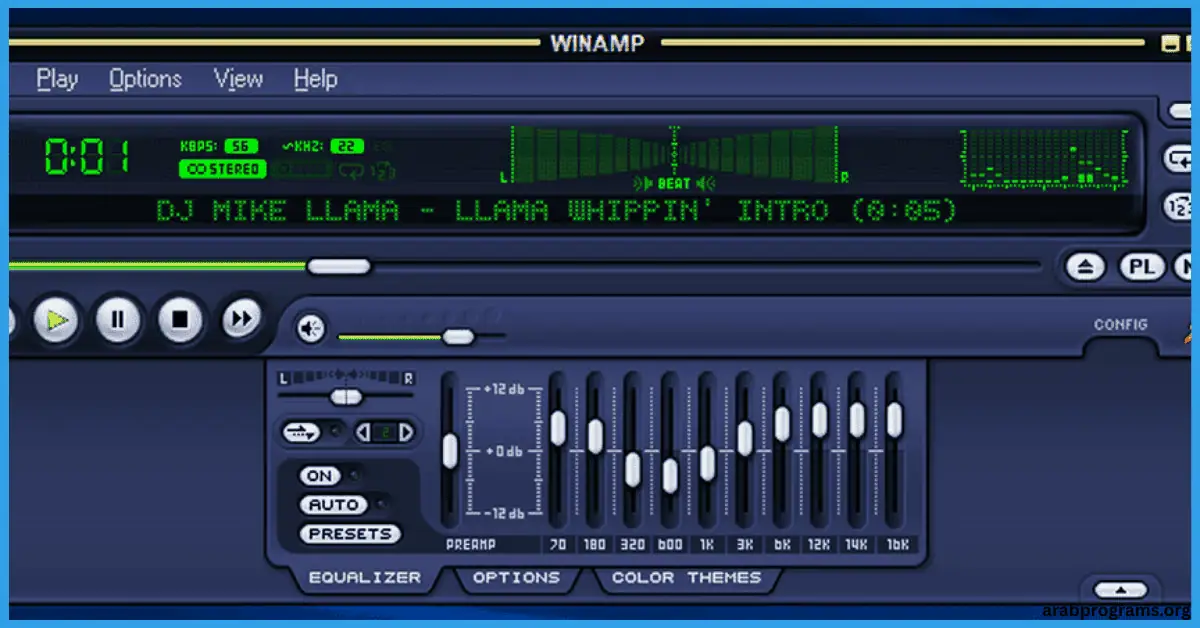
Task: Open the Options menu
Action: tap(146, 79)
